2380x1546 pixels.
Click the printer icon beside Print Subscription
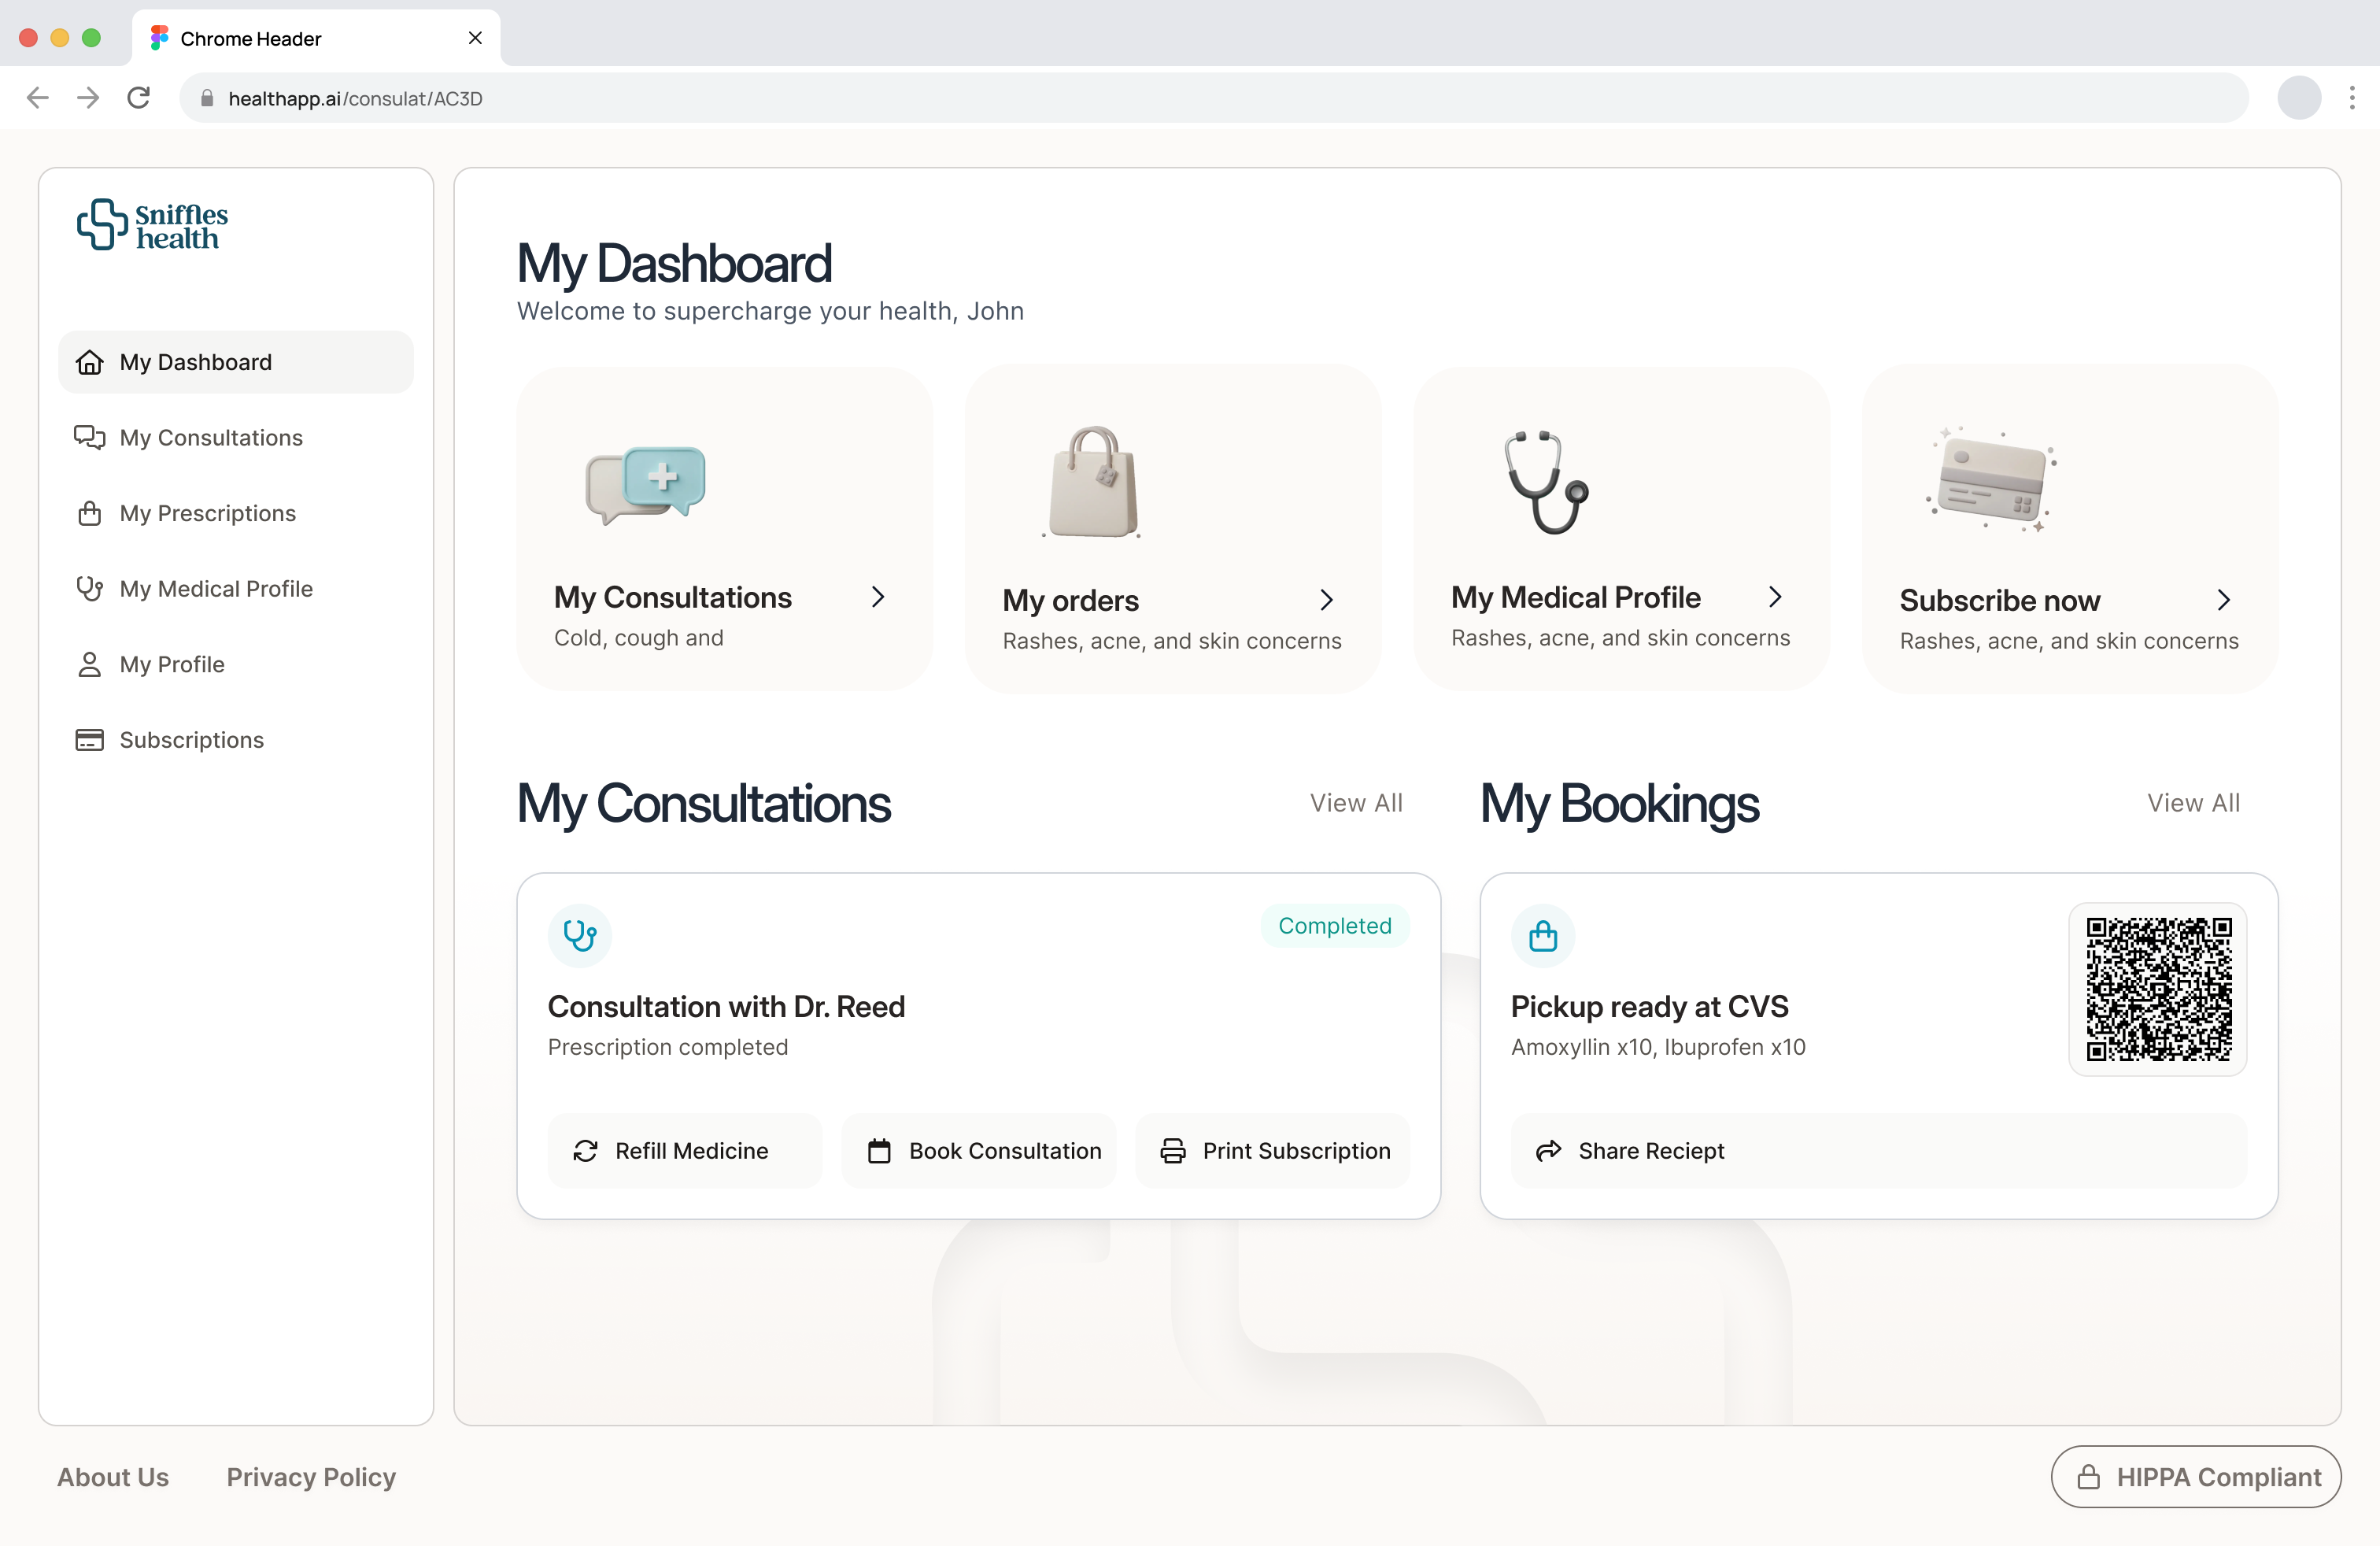pos(1172,1151)
